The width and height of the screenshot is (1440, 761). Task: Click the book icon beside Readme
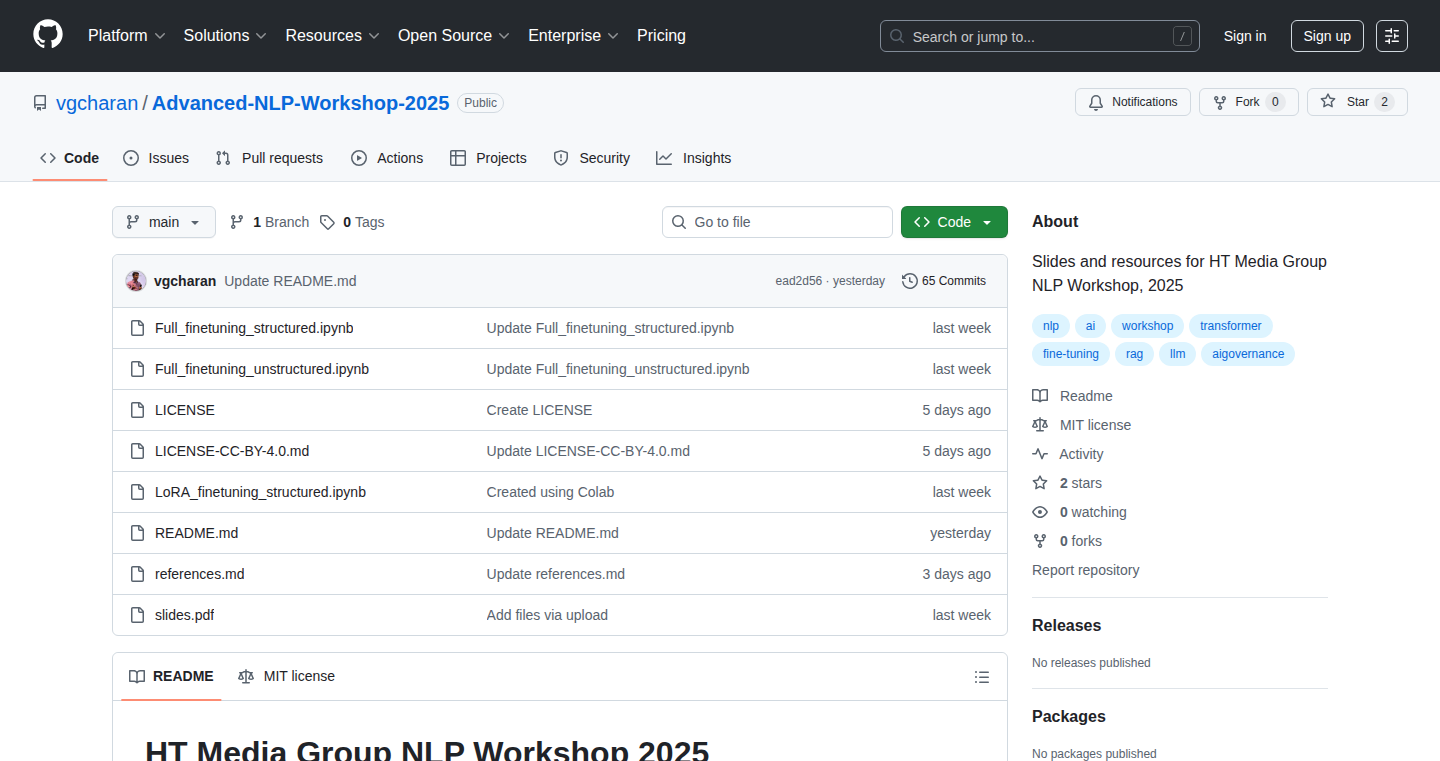[x=1040, y=396]
